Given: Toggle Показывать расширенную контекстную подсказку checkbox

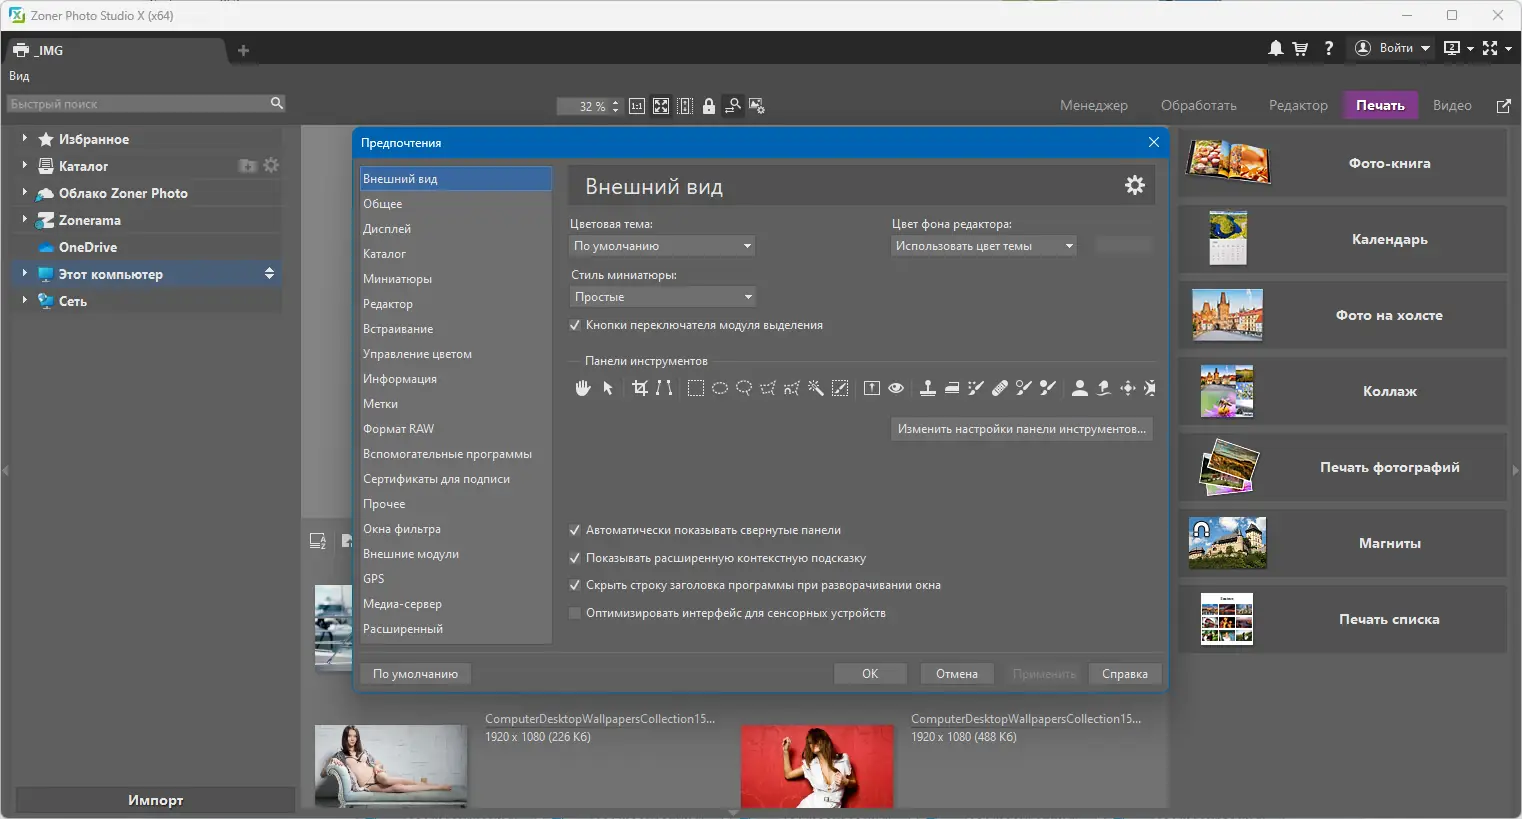Looking at the screenshot, I should click(x=575, y=558).
